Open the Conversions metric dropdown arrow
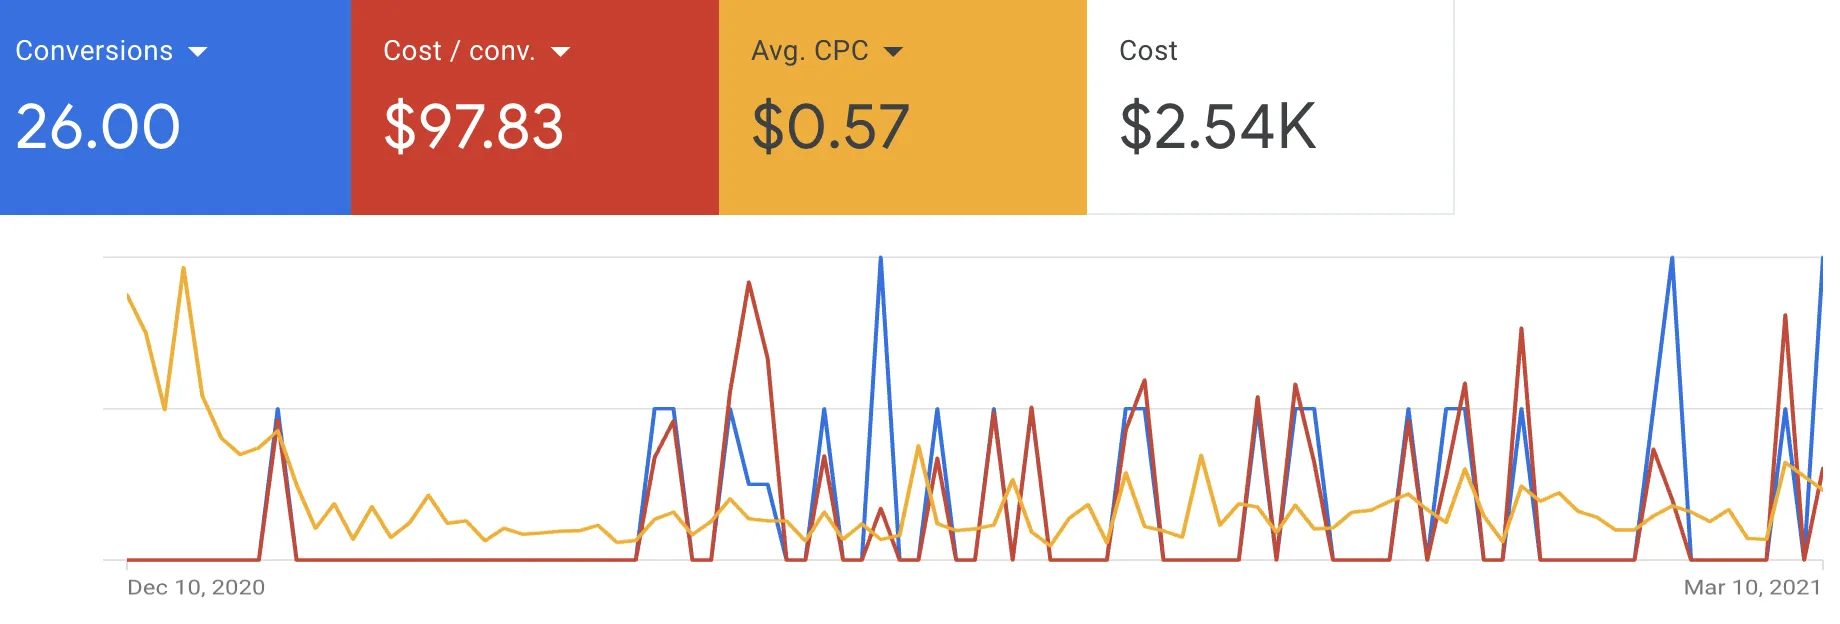 (x=198, y=52)
